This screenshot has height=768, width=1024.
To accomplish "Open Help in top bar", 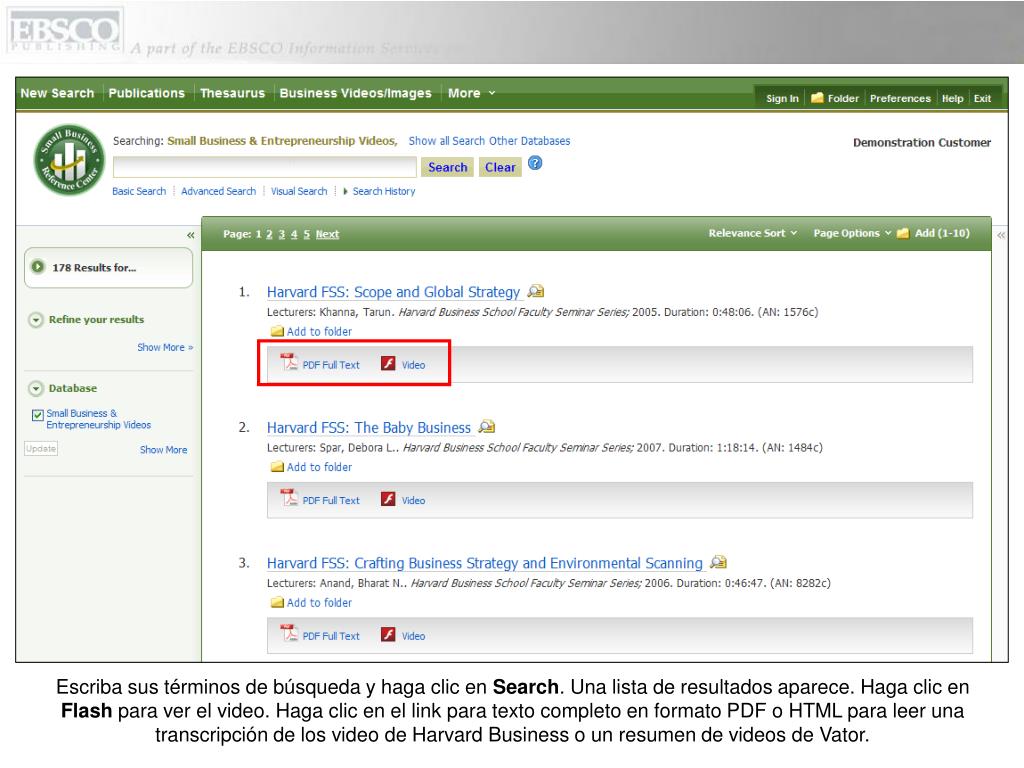I will click(952, 99).
